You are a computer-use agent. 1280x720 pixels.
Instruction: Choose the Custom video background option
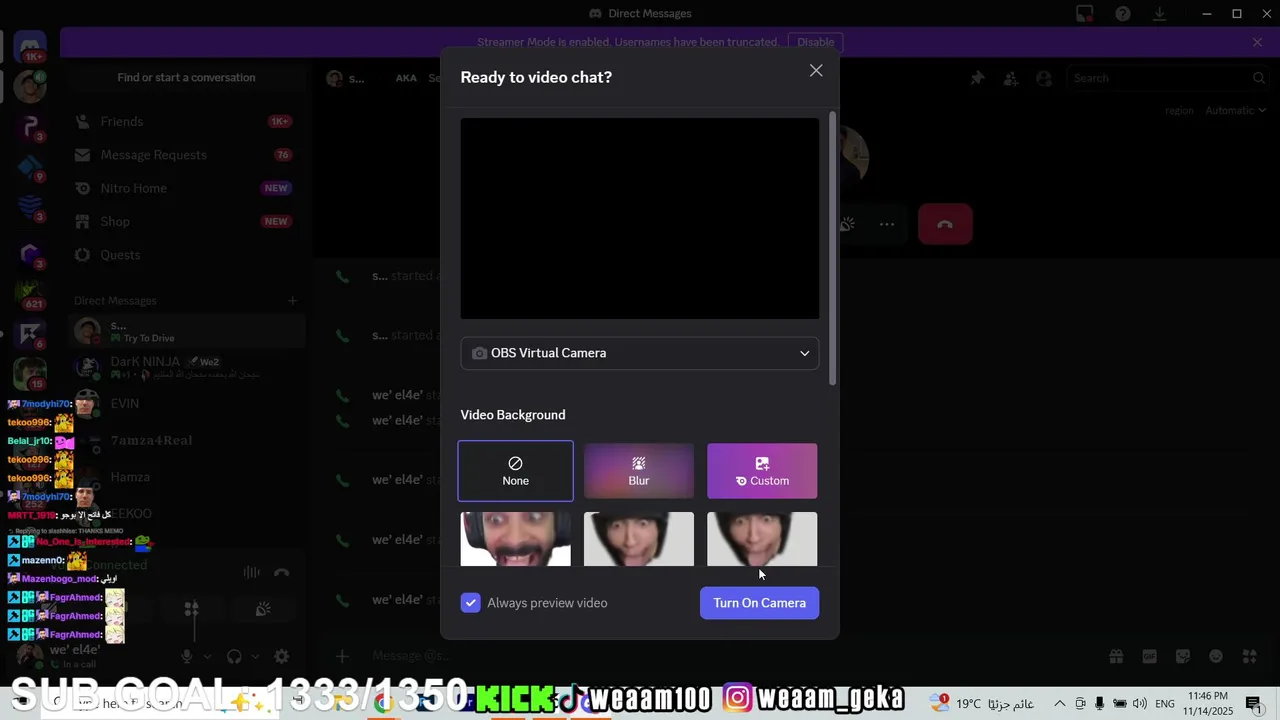click(762, 471)
